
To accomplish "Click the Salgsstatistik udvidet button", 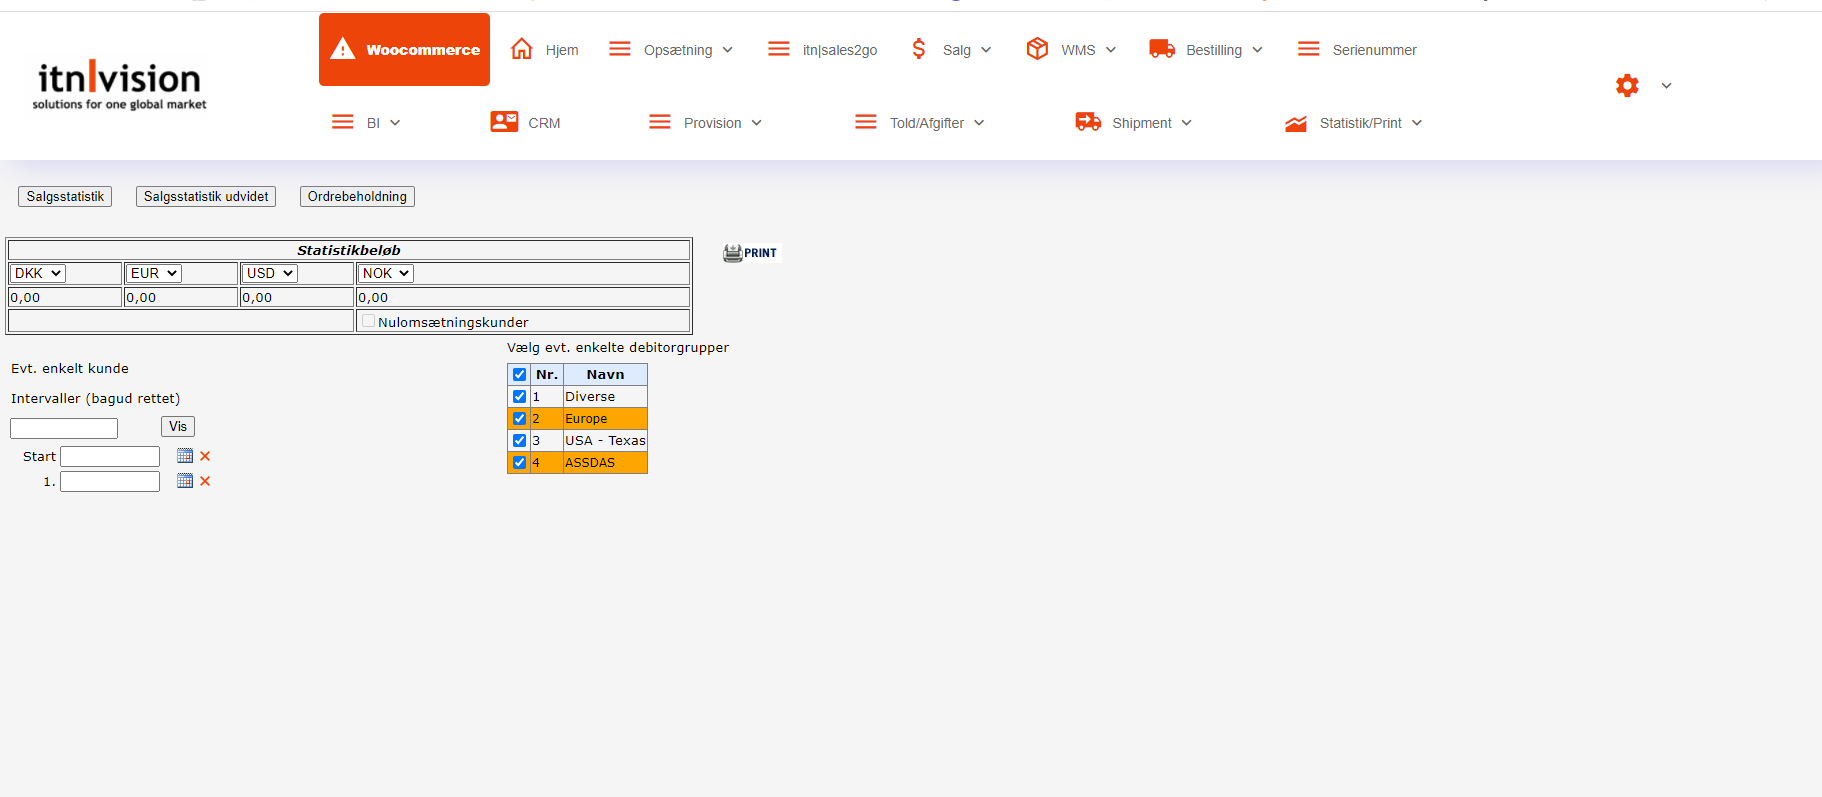I will (x=206, y=197).
